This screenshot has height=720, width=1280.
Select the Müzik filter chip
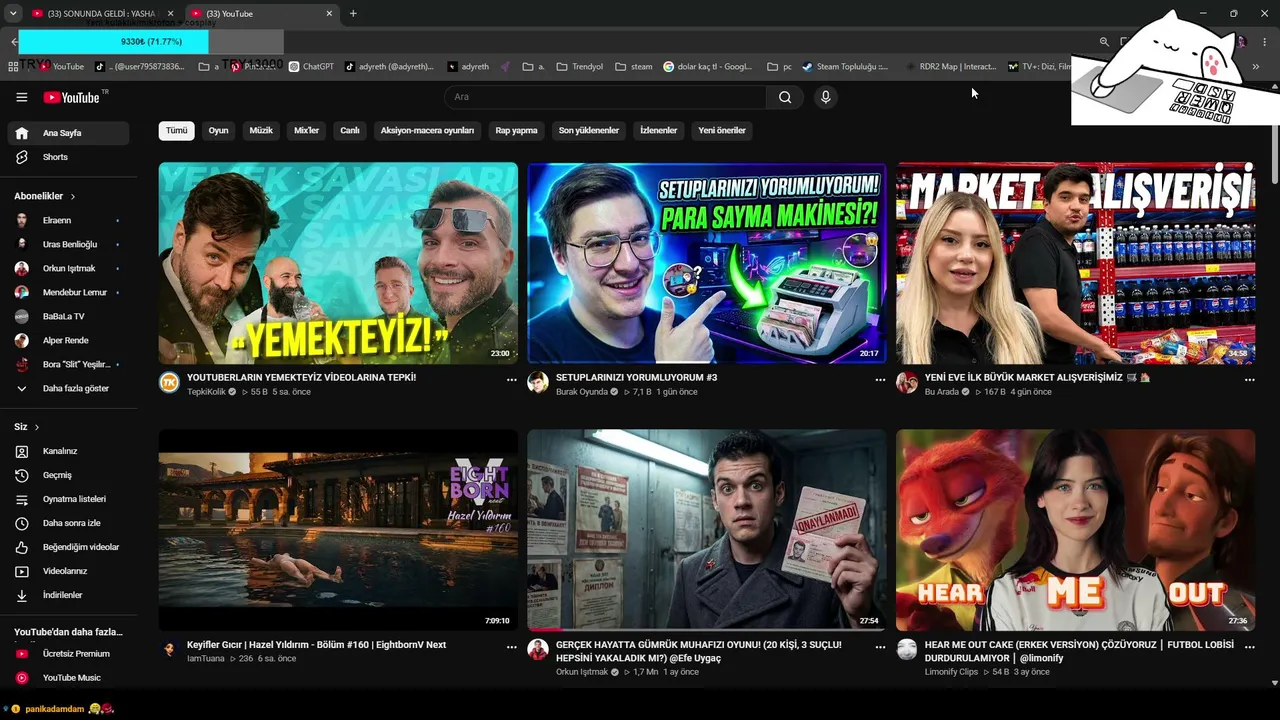click(x=261, y=131)
